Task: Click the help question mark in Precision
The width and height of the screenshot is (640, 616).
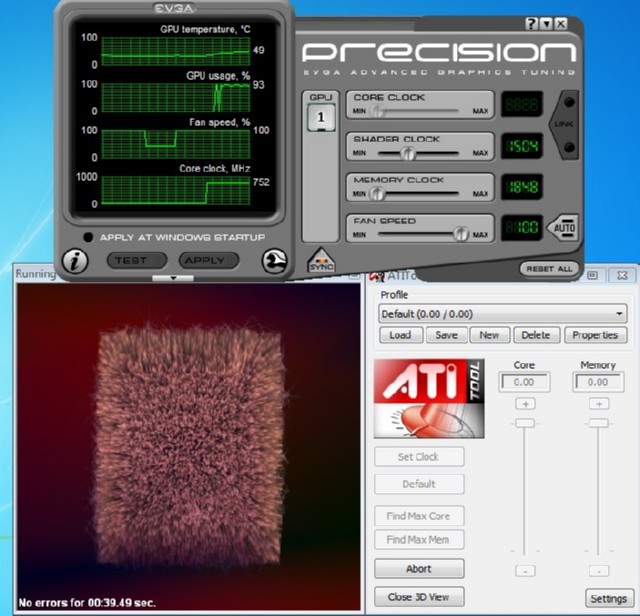Action: coord(531,24)
